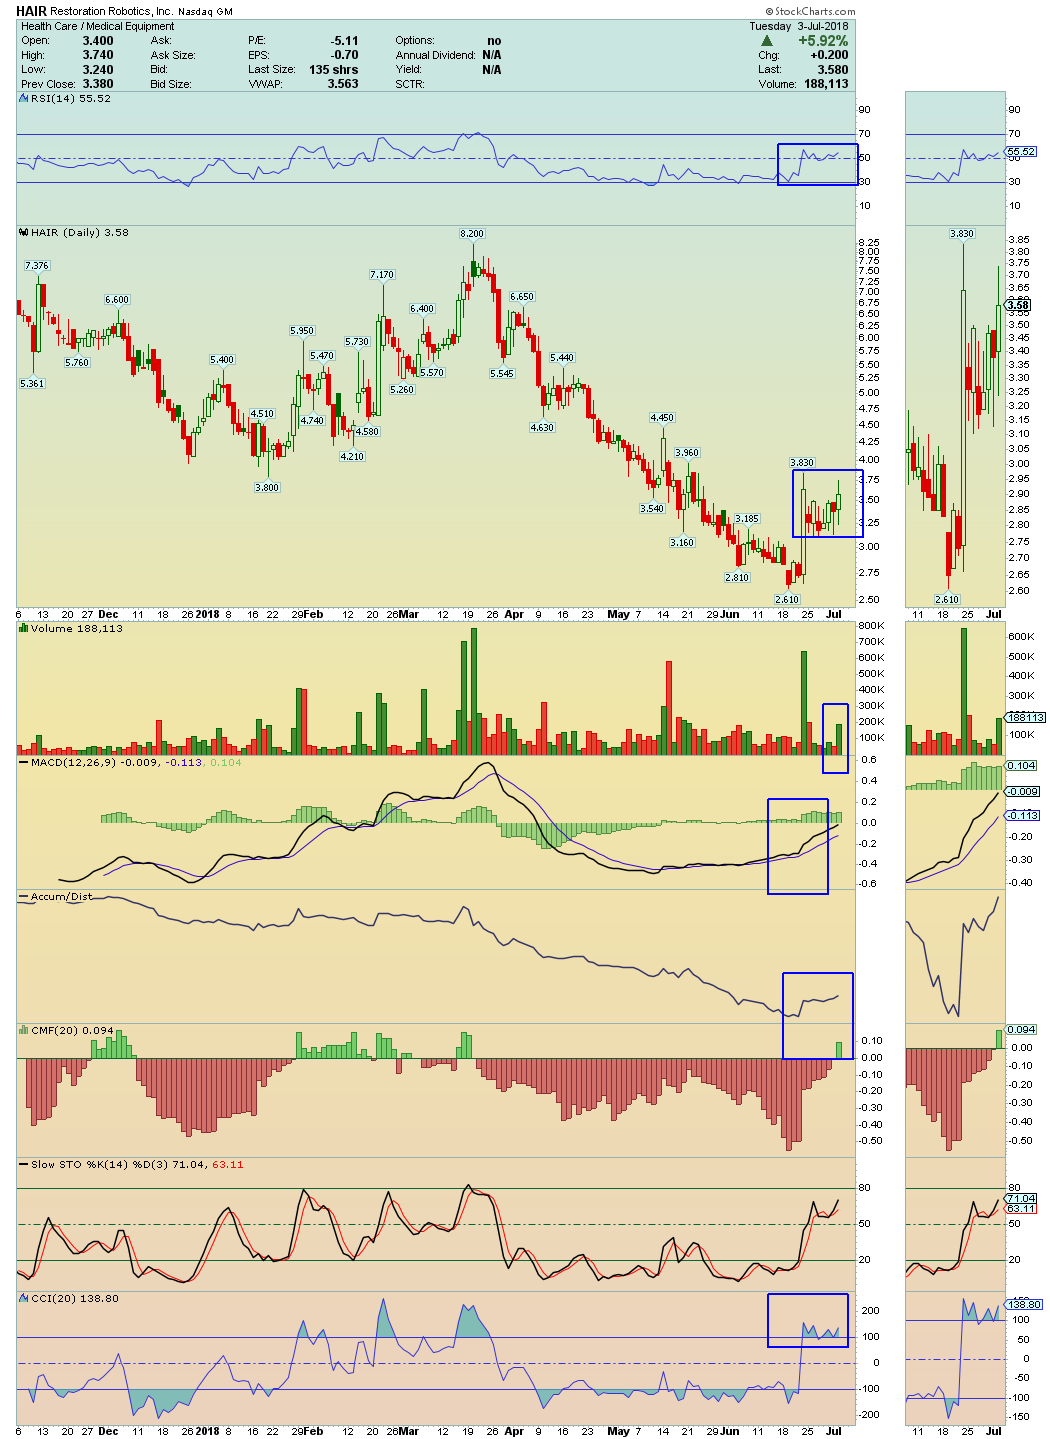Click the 7.376 price label
The image size is (1050, 1439).
tap(37, 266)
